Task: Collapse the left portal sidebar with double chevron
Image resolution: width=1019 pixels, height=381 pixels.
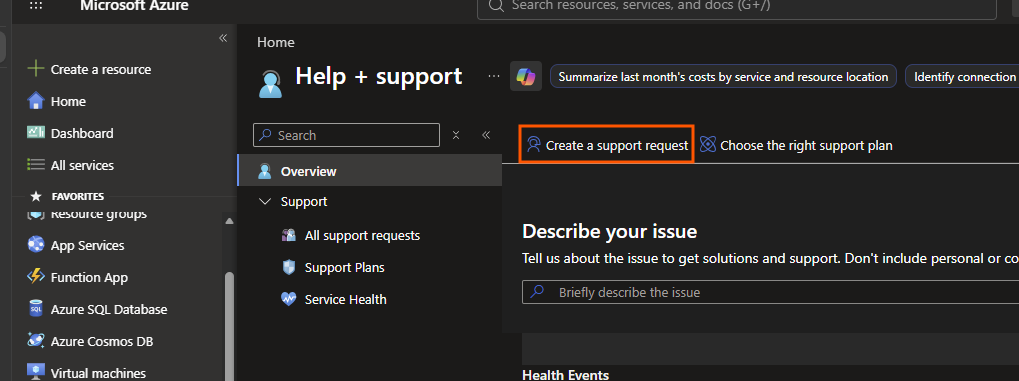Action: 223,38
